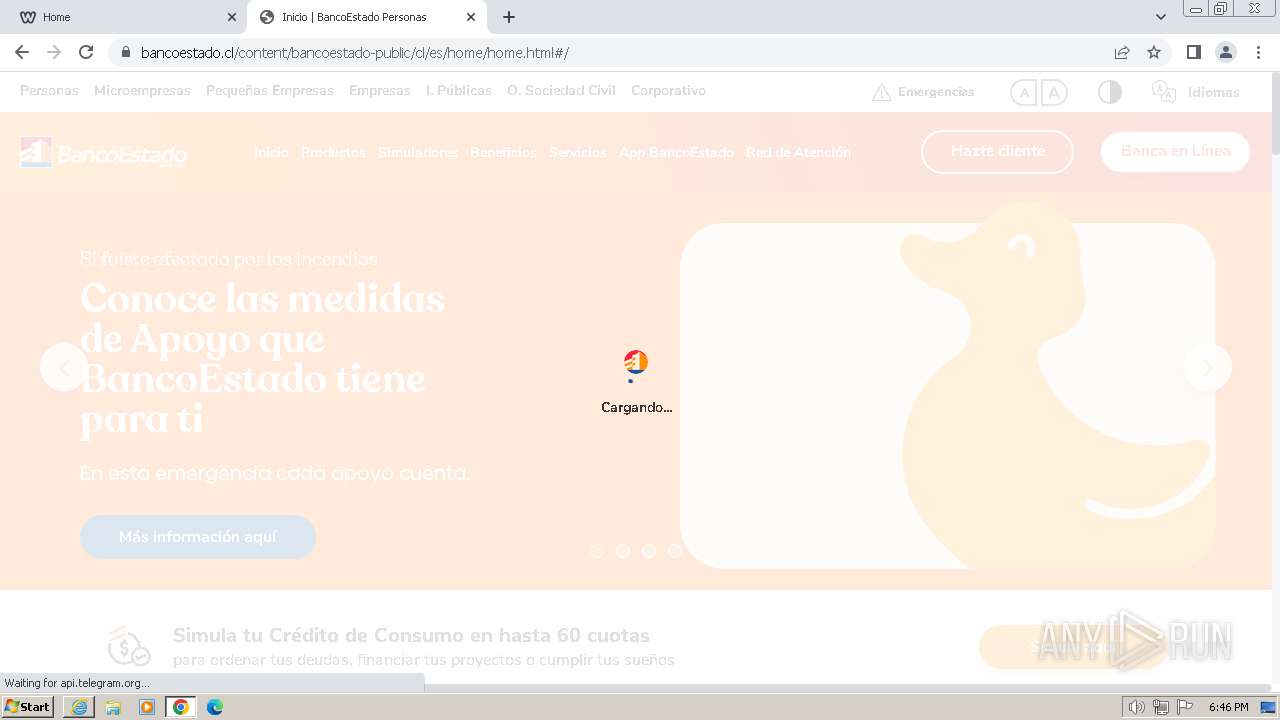Open Inicio in main navigation
1280x720 pixels.
(271, 152)
